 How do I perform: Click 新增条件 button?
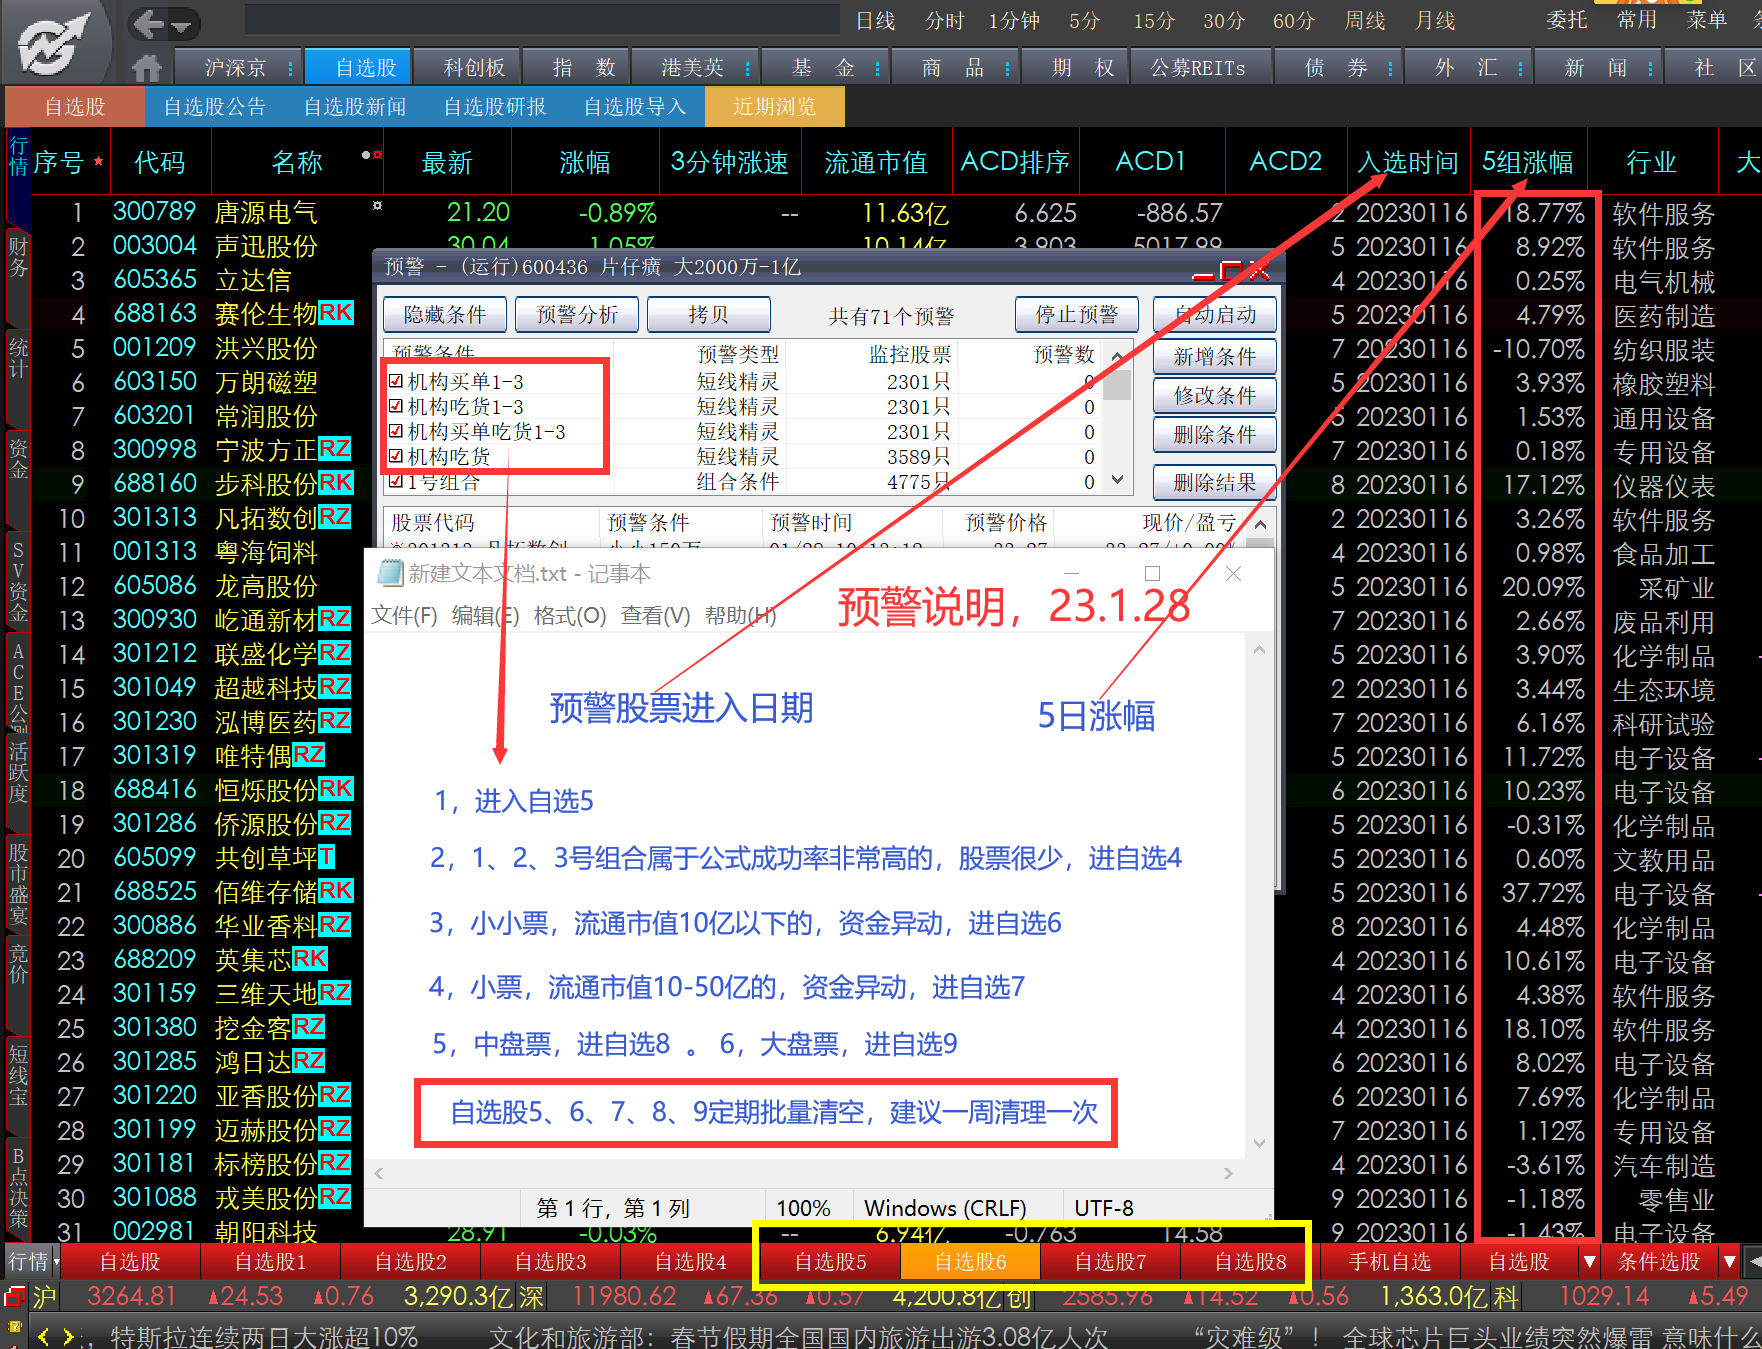click(1215, 357)
